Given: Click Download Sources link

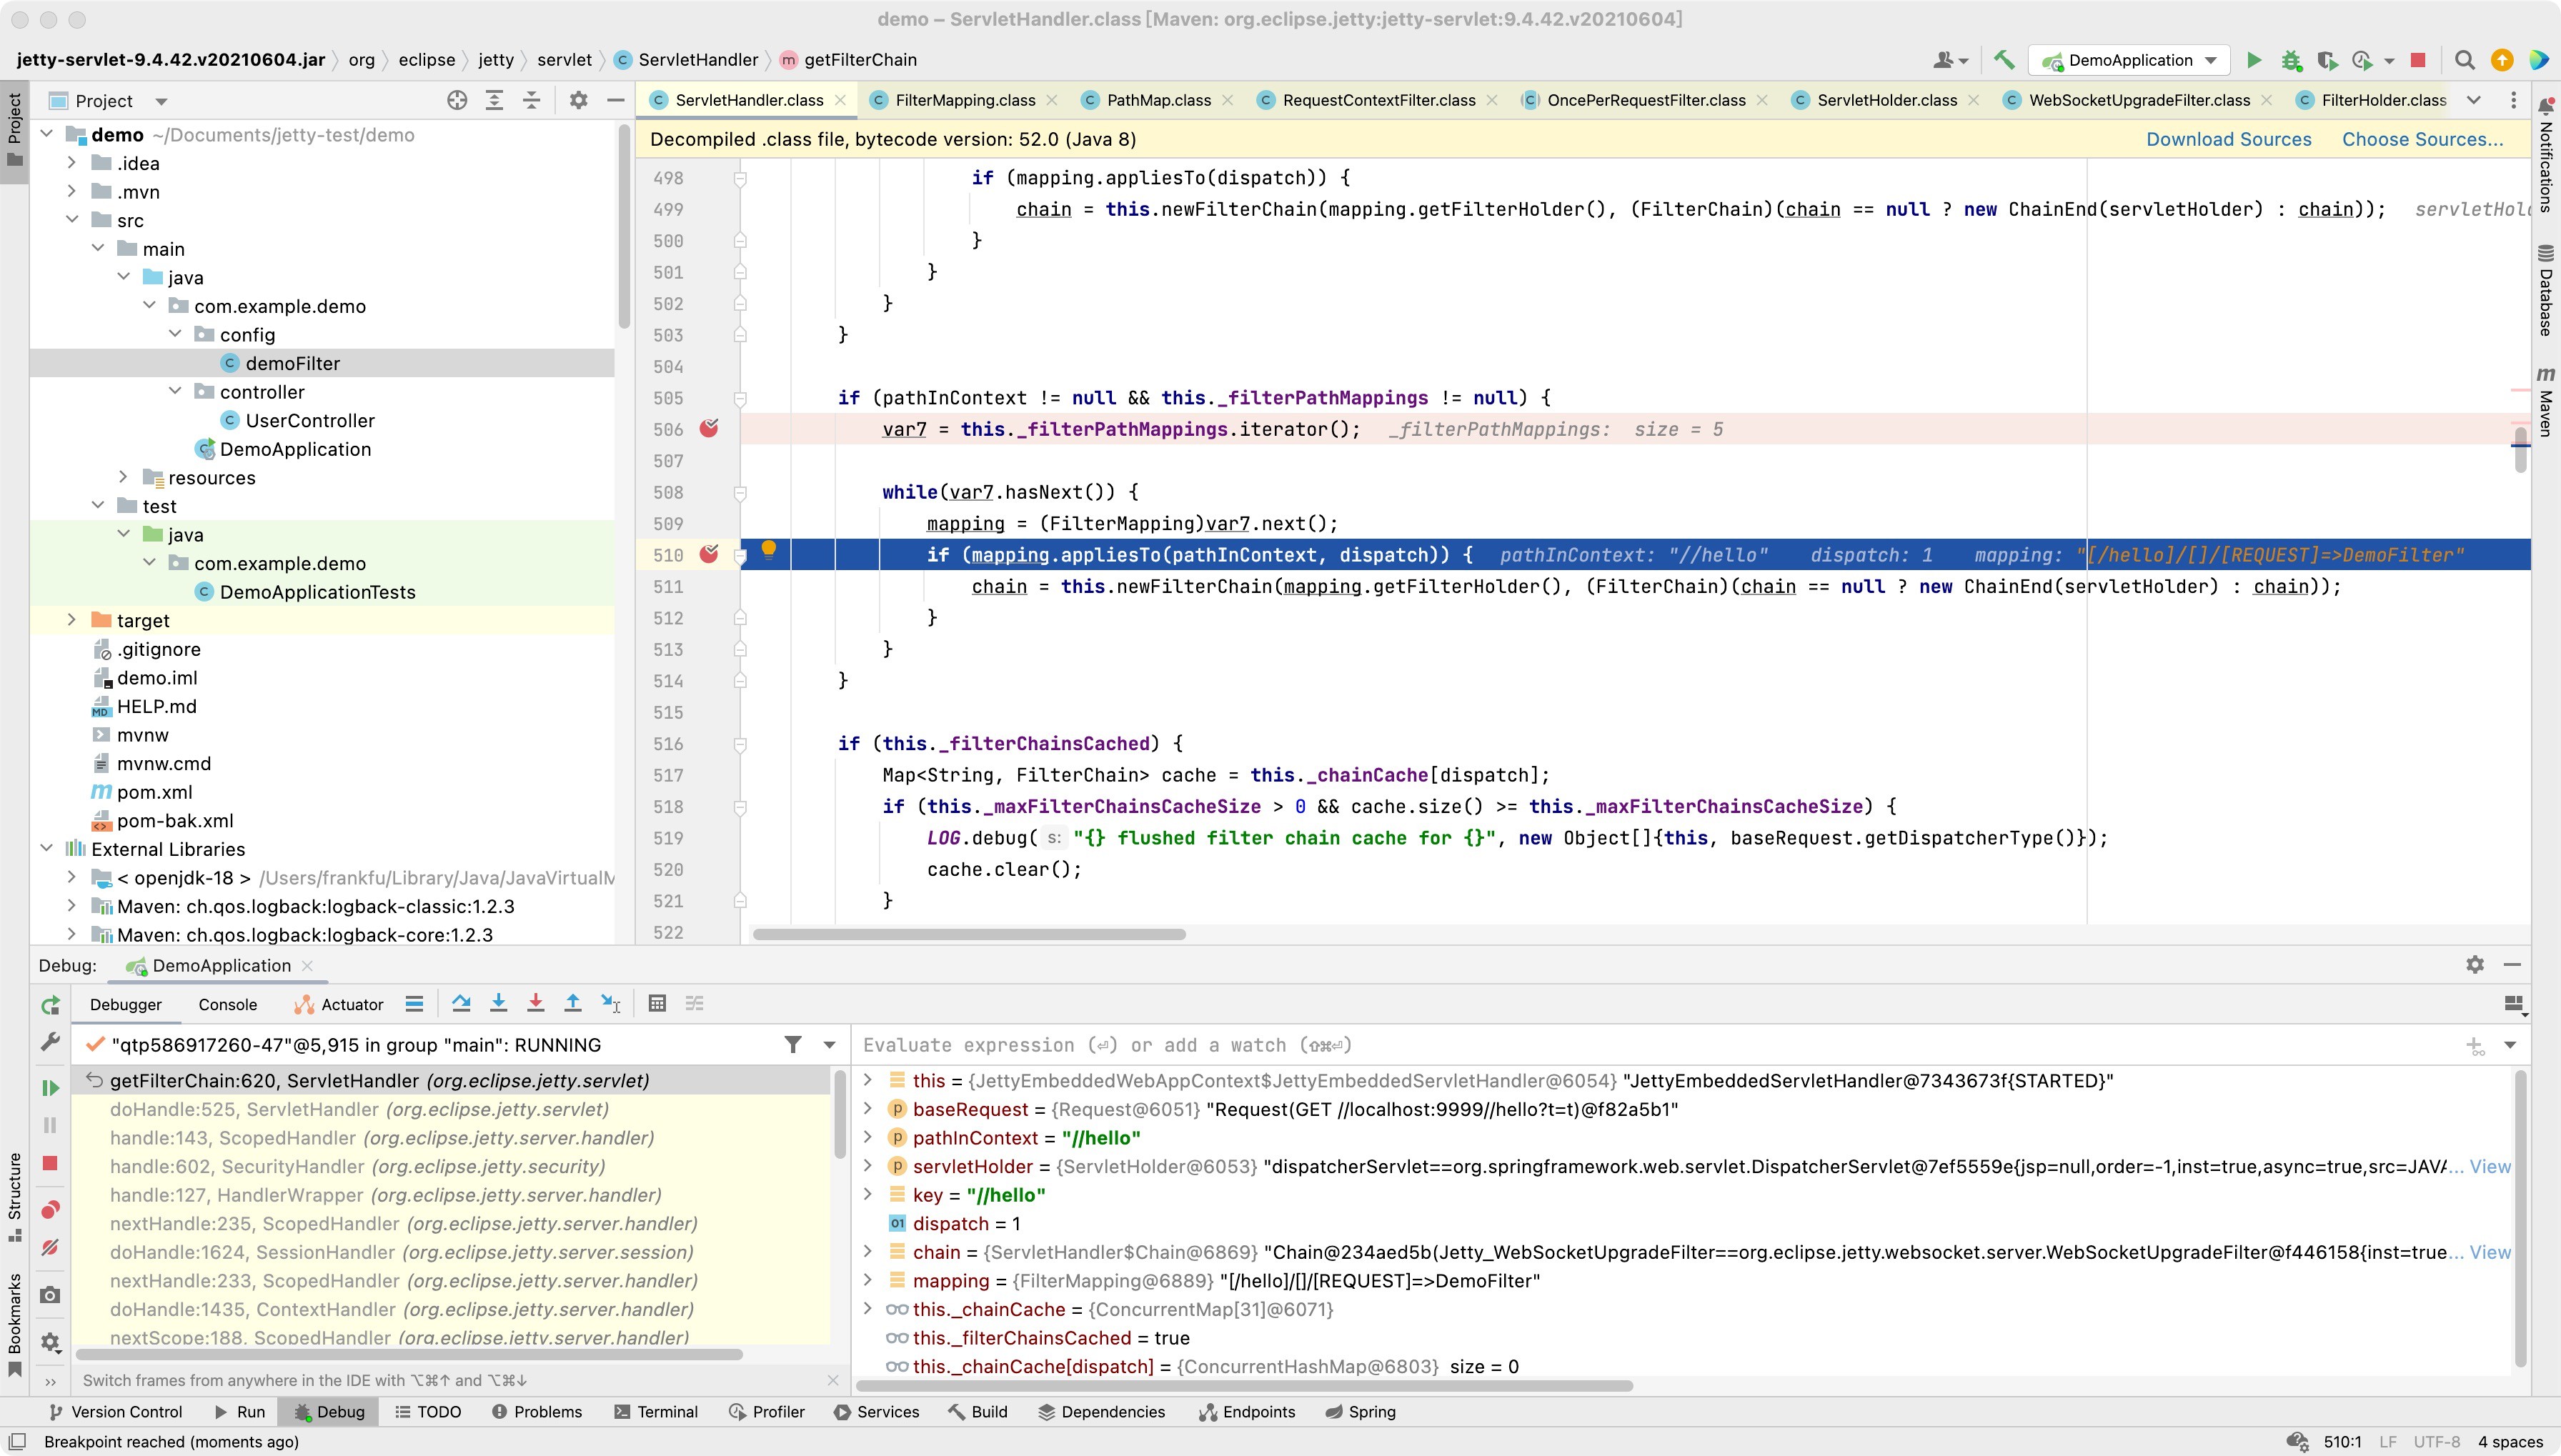Looking at the screenshot, I should click(x=2228, y=139).
